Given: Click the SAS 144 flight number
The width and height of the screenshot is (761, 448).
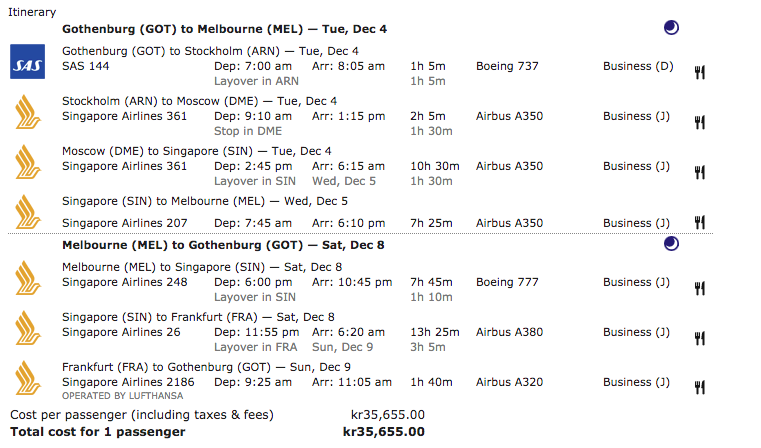Looking at the screenshot, I should 85,66.
